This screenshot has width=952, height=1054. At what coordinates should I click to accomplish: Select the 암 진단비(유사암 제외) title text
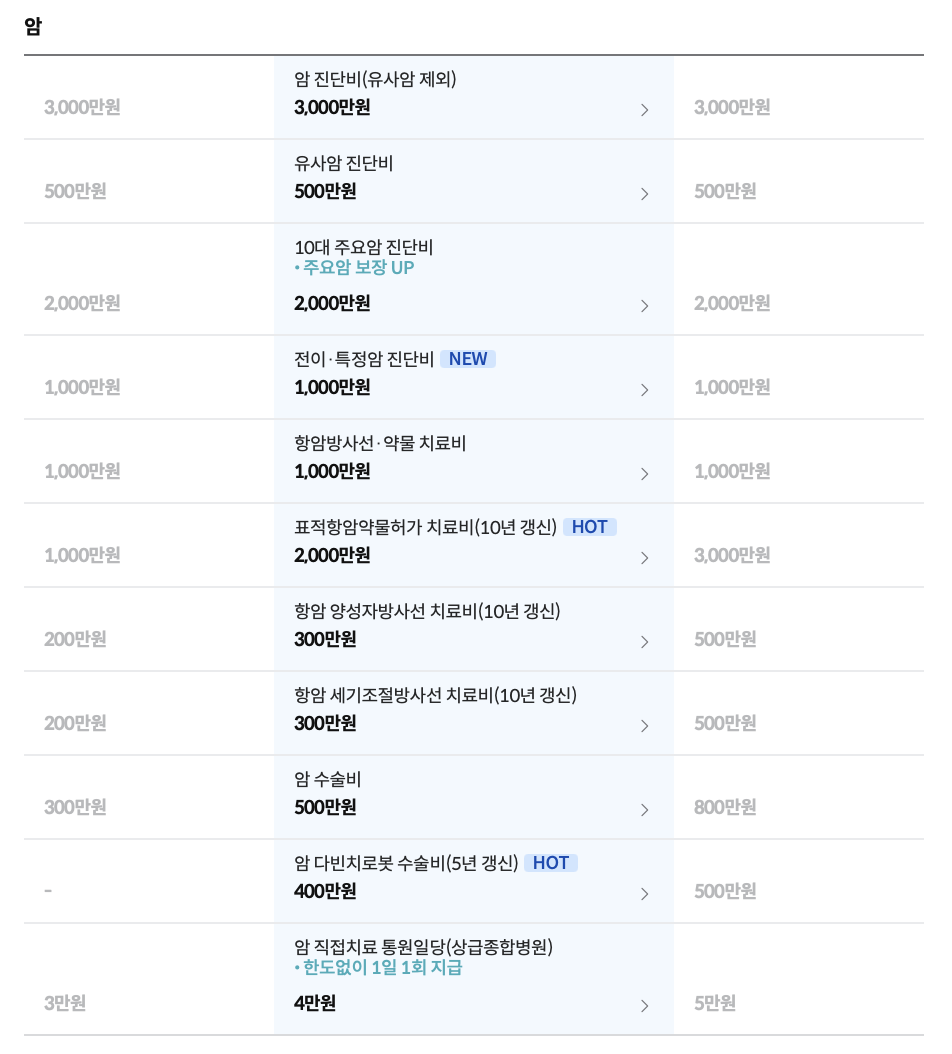(375, 79)
